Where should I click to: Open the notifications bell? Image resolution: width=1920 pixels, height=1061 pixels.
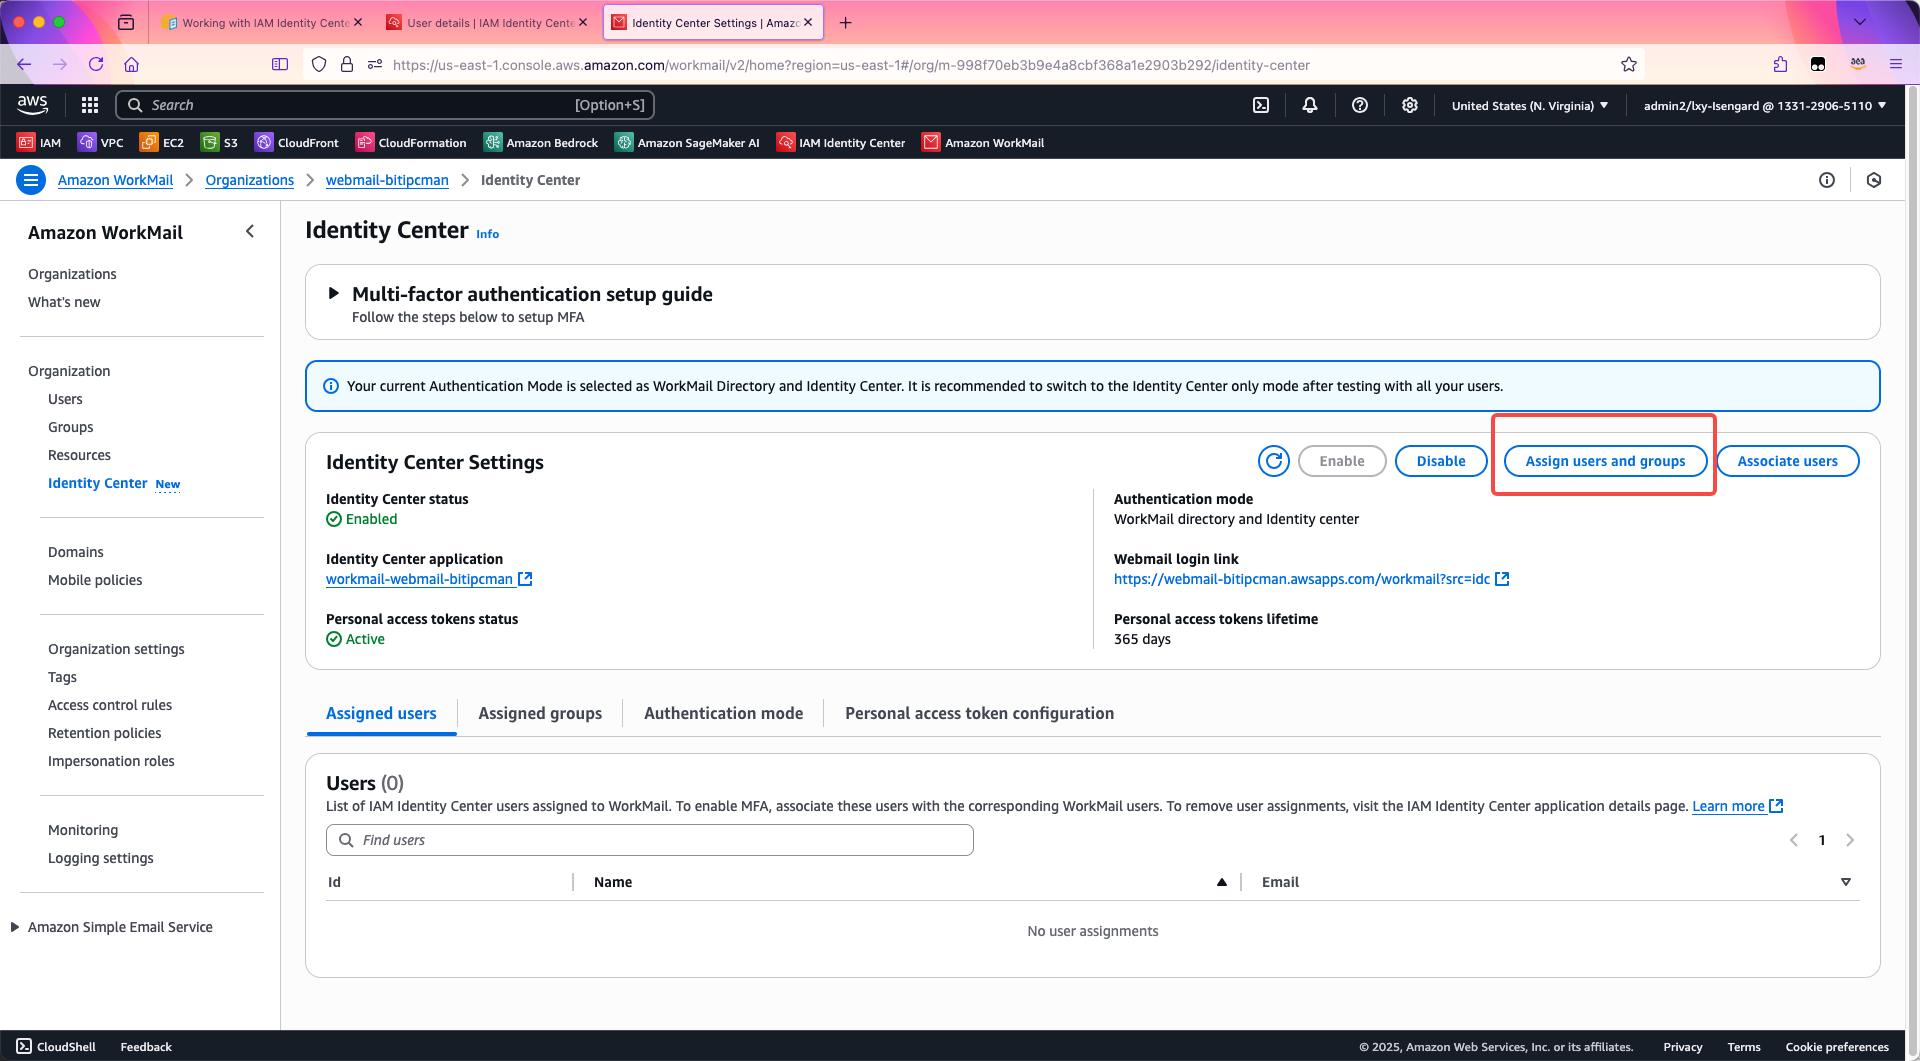click(1310, 105)
